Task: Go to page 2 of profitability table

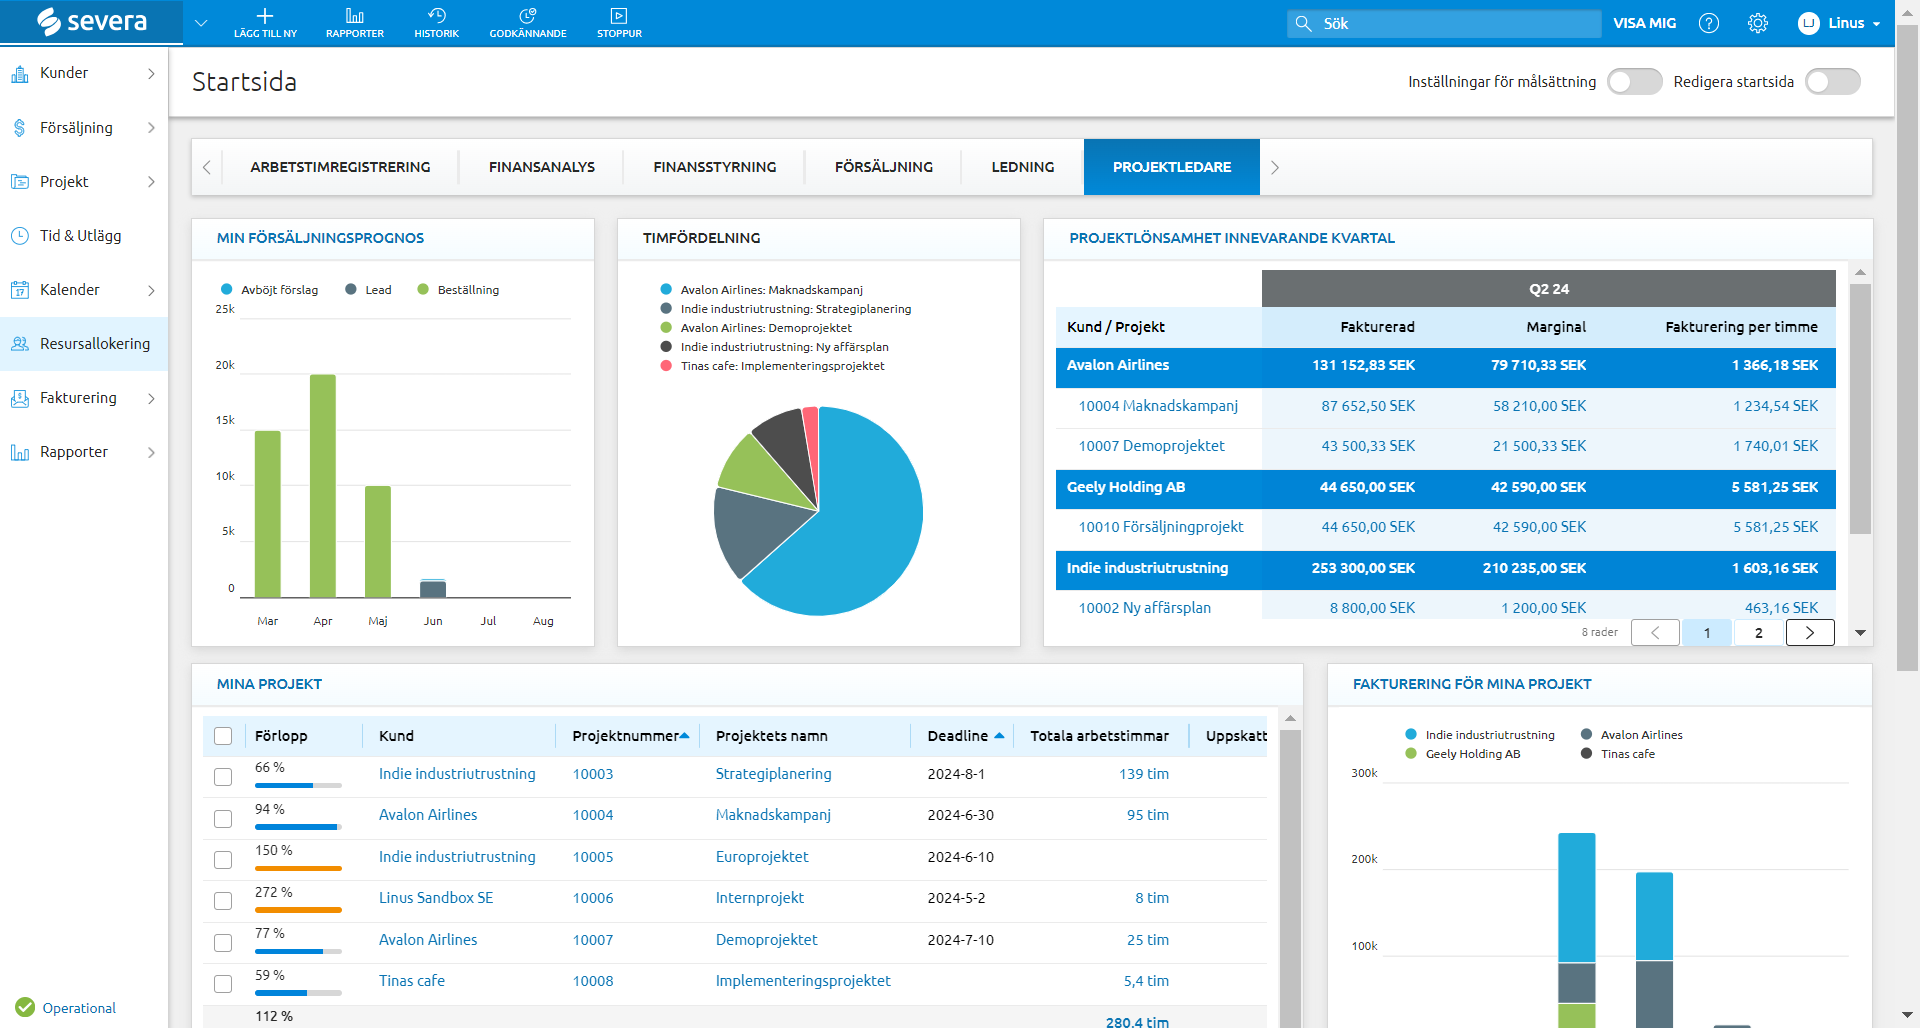Action: tap(1758, 633)
